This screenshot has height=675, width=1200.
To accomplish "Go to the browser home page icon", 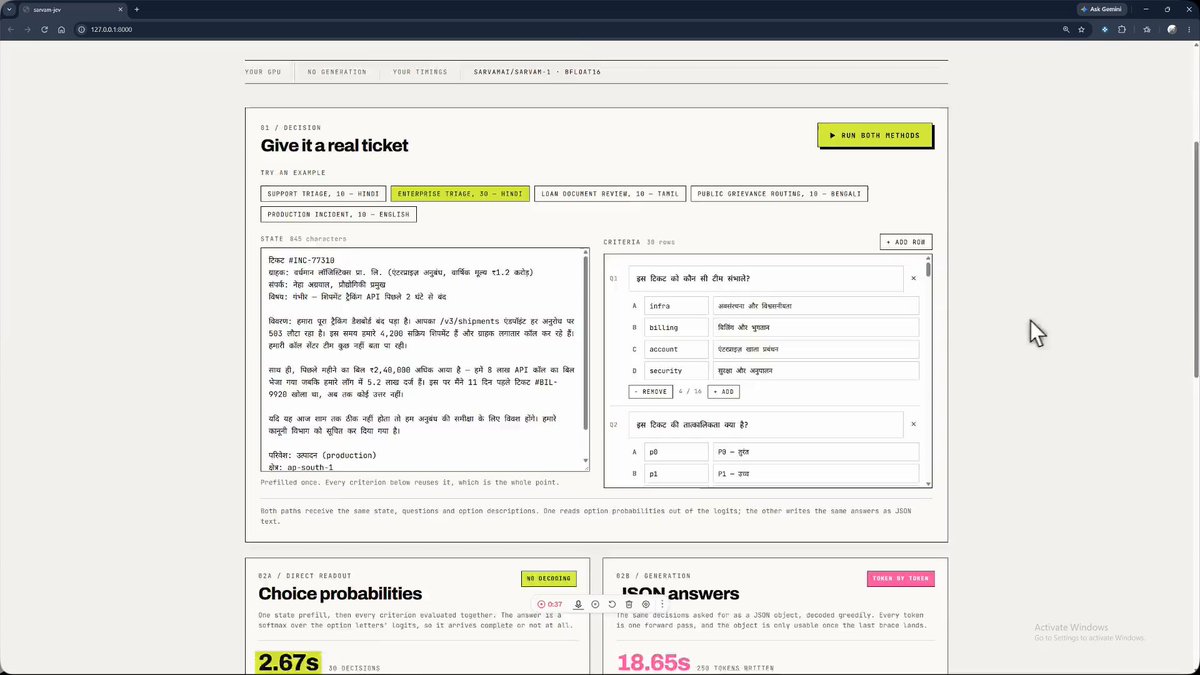I will click(62, 29).
